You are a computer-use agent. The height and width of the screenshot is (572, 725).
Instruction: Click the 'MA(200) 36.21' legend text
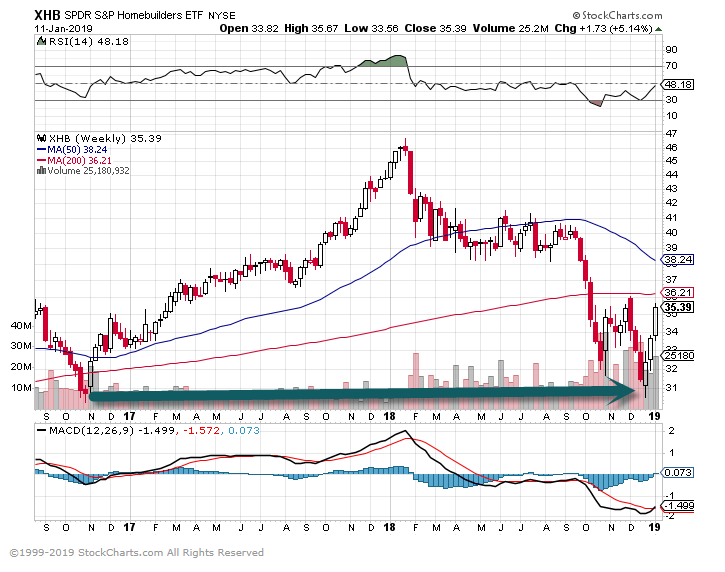pyautogui.click(x=79, y=161)
